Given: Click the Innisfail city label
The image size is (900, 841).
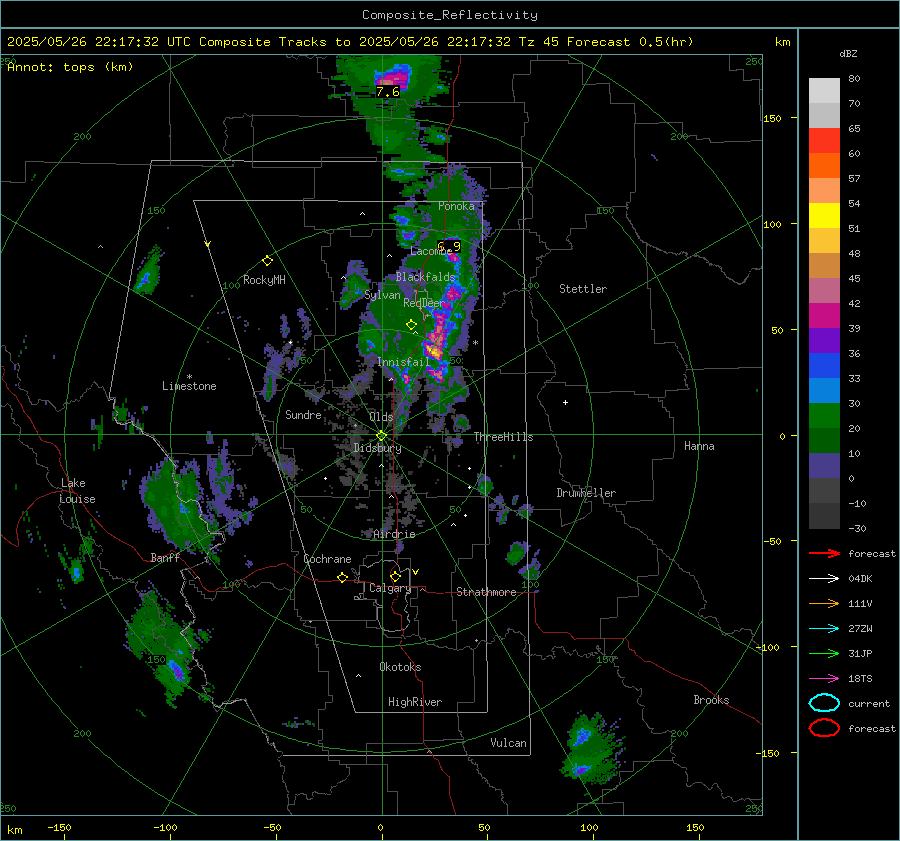Looking at the screenshot, I should 404,362.
